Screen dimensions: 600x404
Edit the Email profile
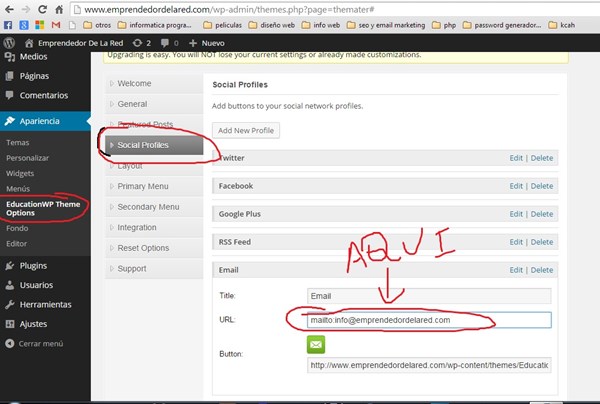pos(516,270)
